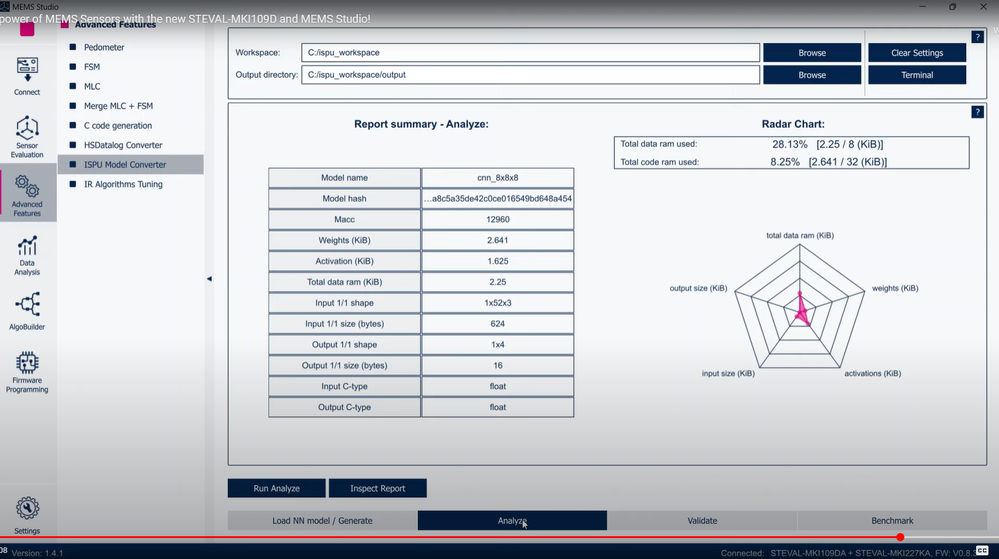Select the Macc value 12960
The image size is (999, 559).
pos(498,219)
